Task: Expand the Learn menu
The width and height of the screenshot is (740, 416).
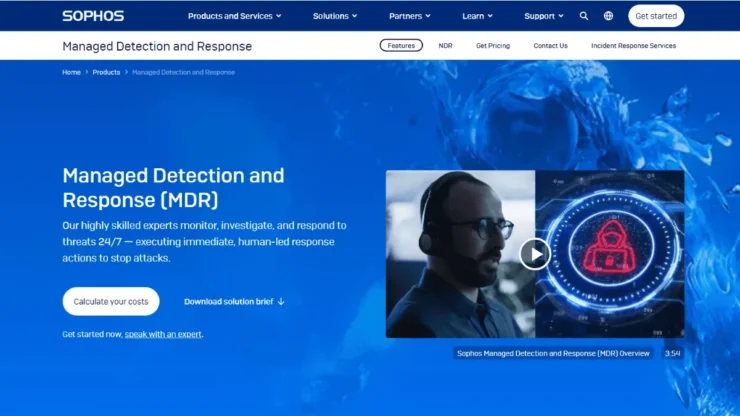Action: coord(478,16)
